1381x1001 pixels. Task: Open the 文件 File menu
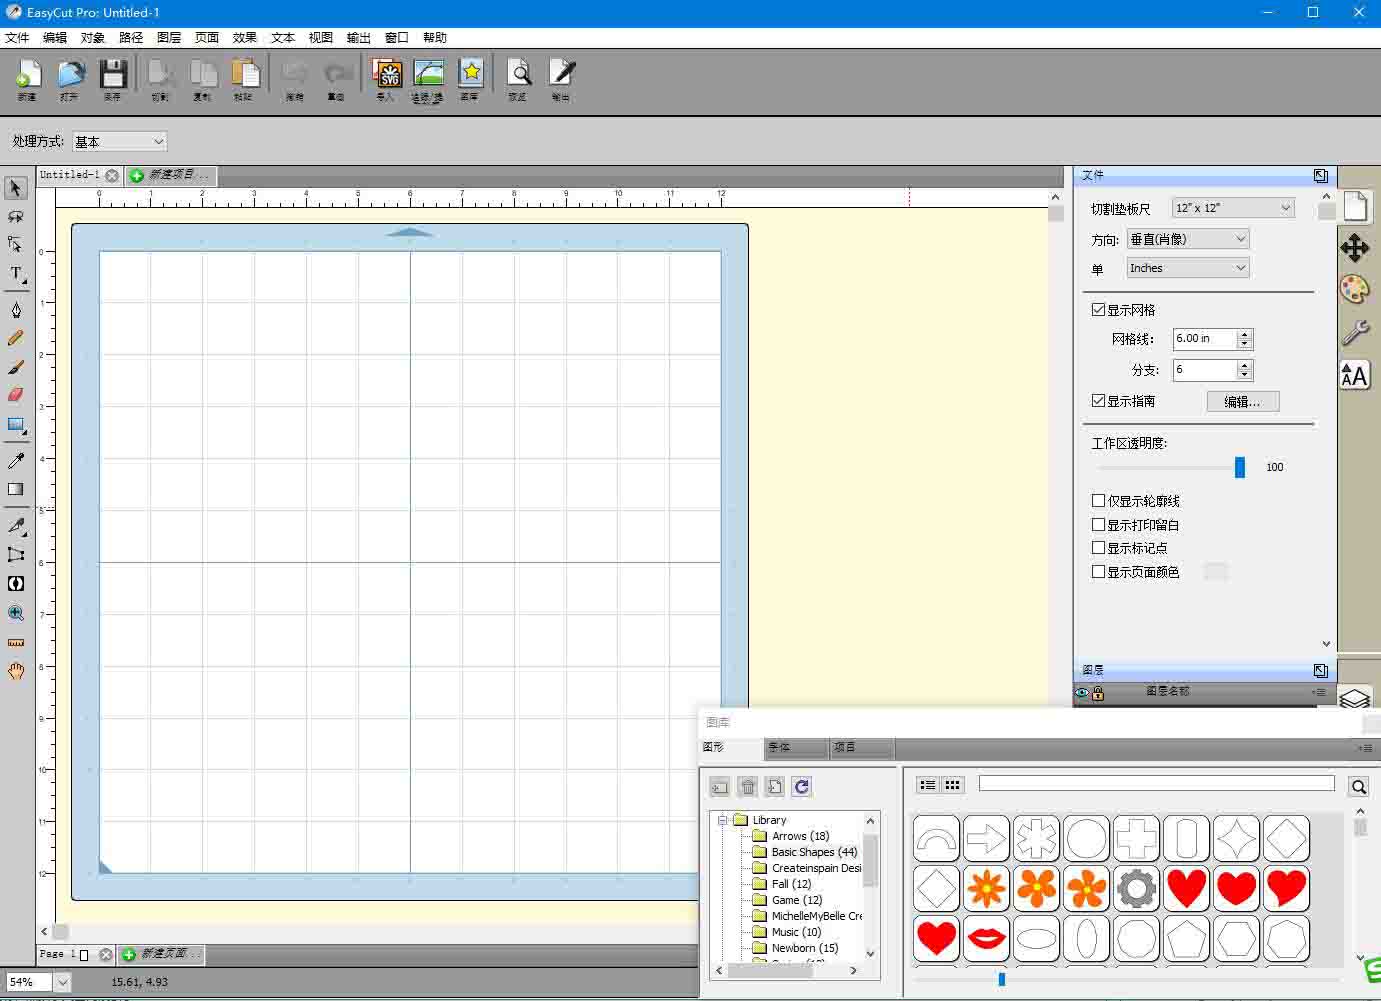(17, 38)
